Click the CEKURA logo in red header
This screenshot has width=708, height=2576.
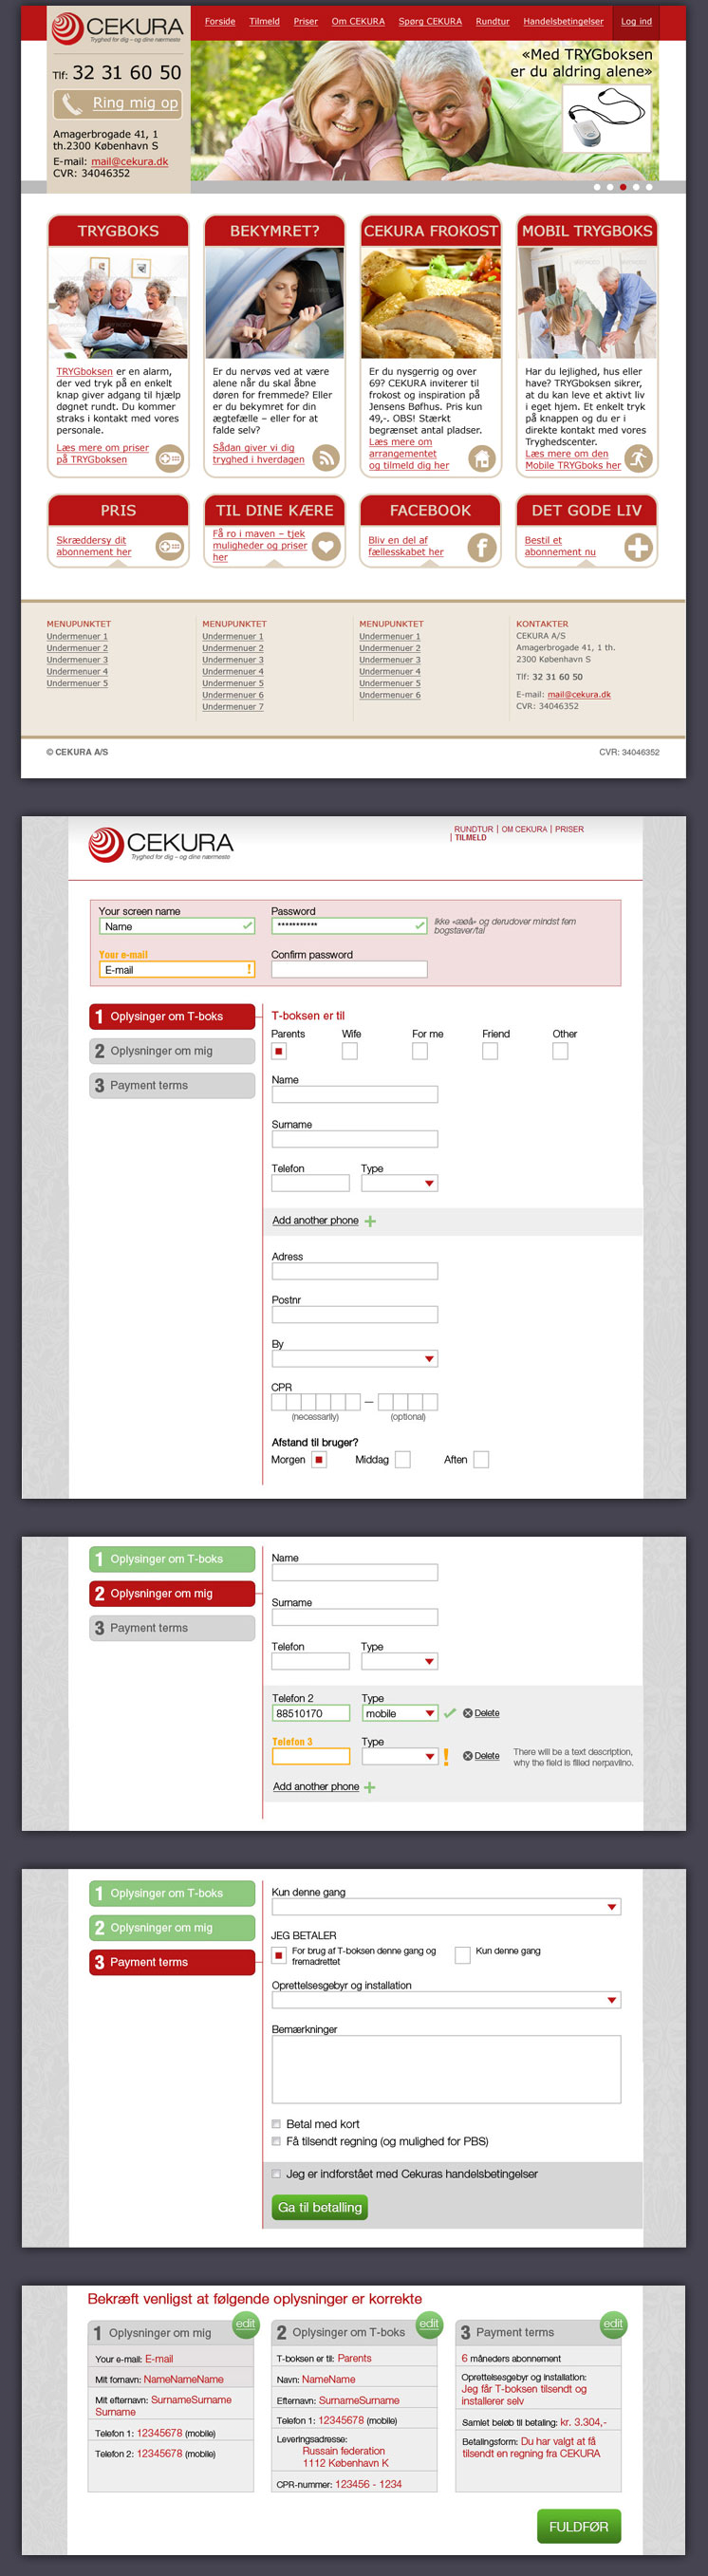click(x=117, y=28)
